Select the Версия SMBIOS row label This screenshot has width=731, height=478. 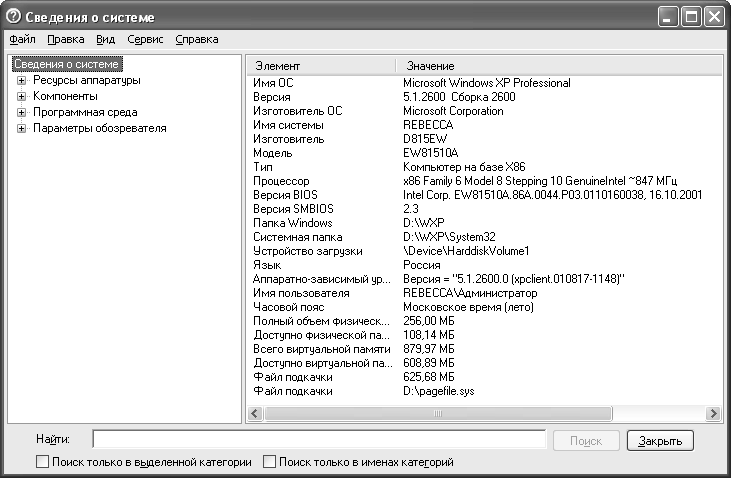pyautogui.click(x=293, y=209)
